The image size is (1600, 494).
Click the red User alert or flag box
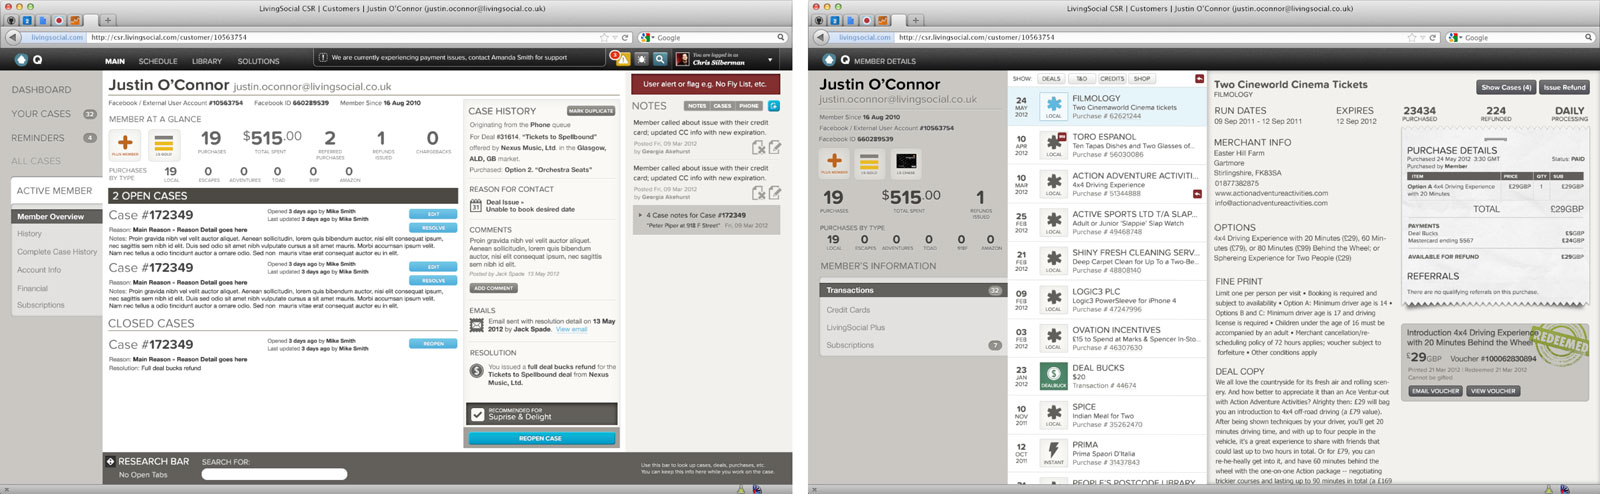pyautogui.click(x=705, y=84)
